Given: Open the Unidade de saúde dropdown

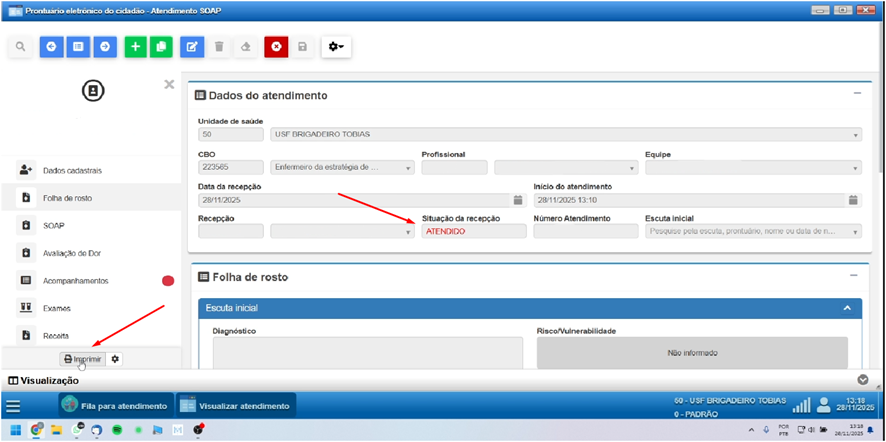Looking at the screenshot, I should click(x=856, y=135).
